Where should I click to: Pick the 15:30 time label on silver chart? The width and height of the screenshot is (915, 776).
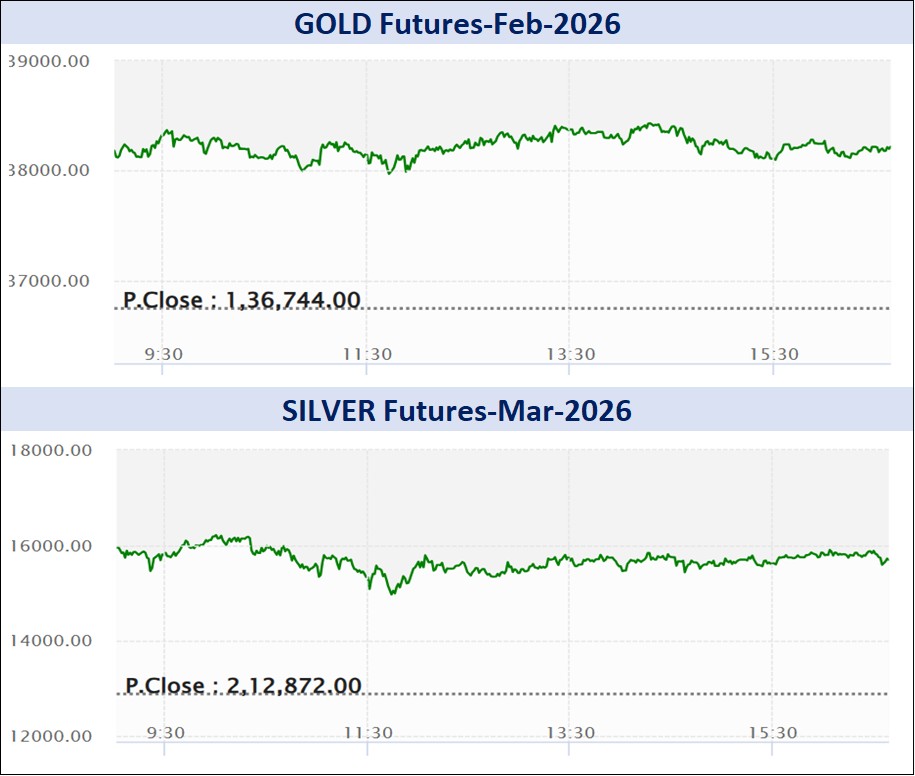coord(773,733)
